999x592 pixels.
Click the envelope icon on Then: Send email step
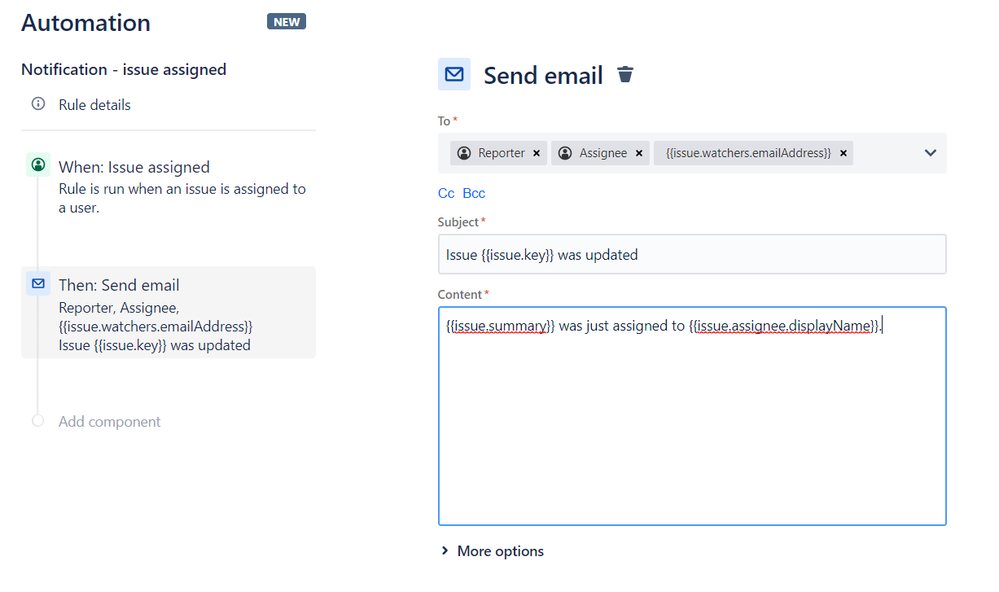coord(37,283)
